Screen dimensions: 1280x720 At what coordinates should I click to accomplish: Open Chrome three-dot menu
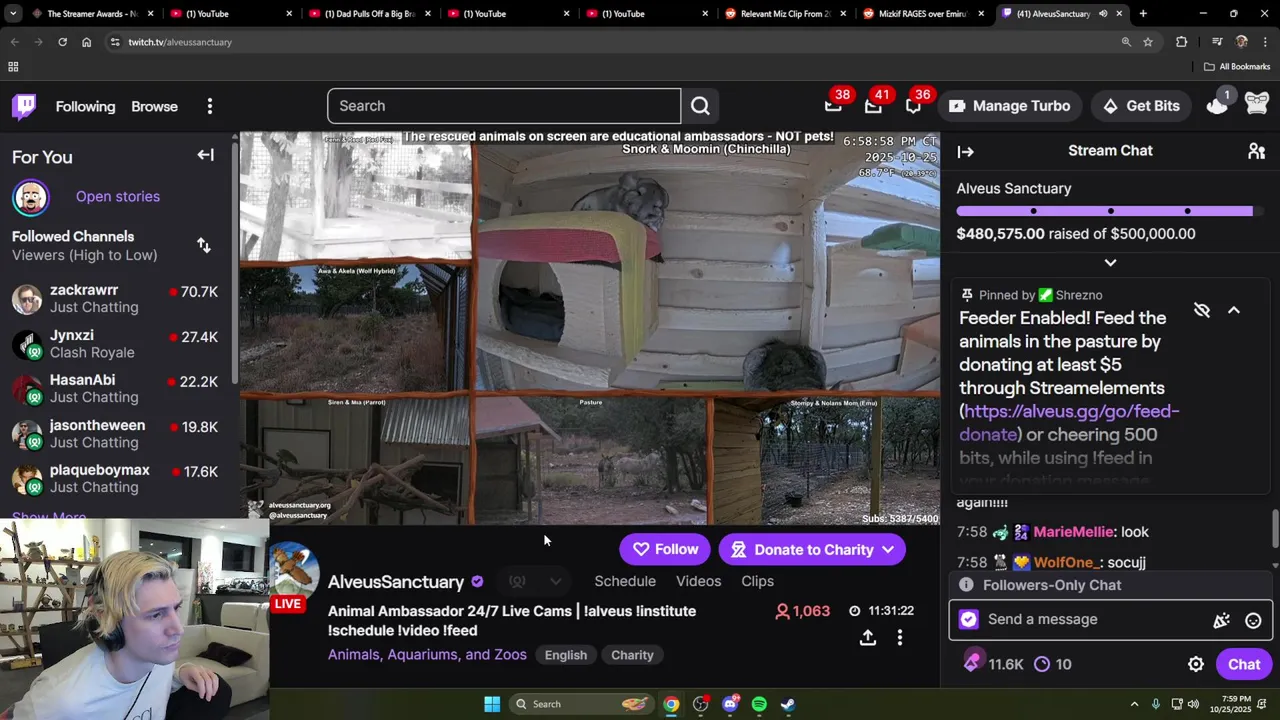(1264, 42)
